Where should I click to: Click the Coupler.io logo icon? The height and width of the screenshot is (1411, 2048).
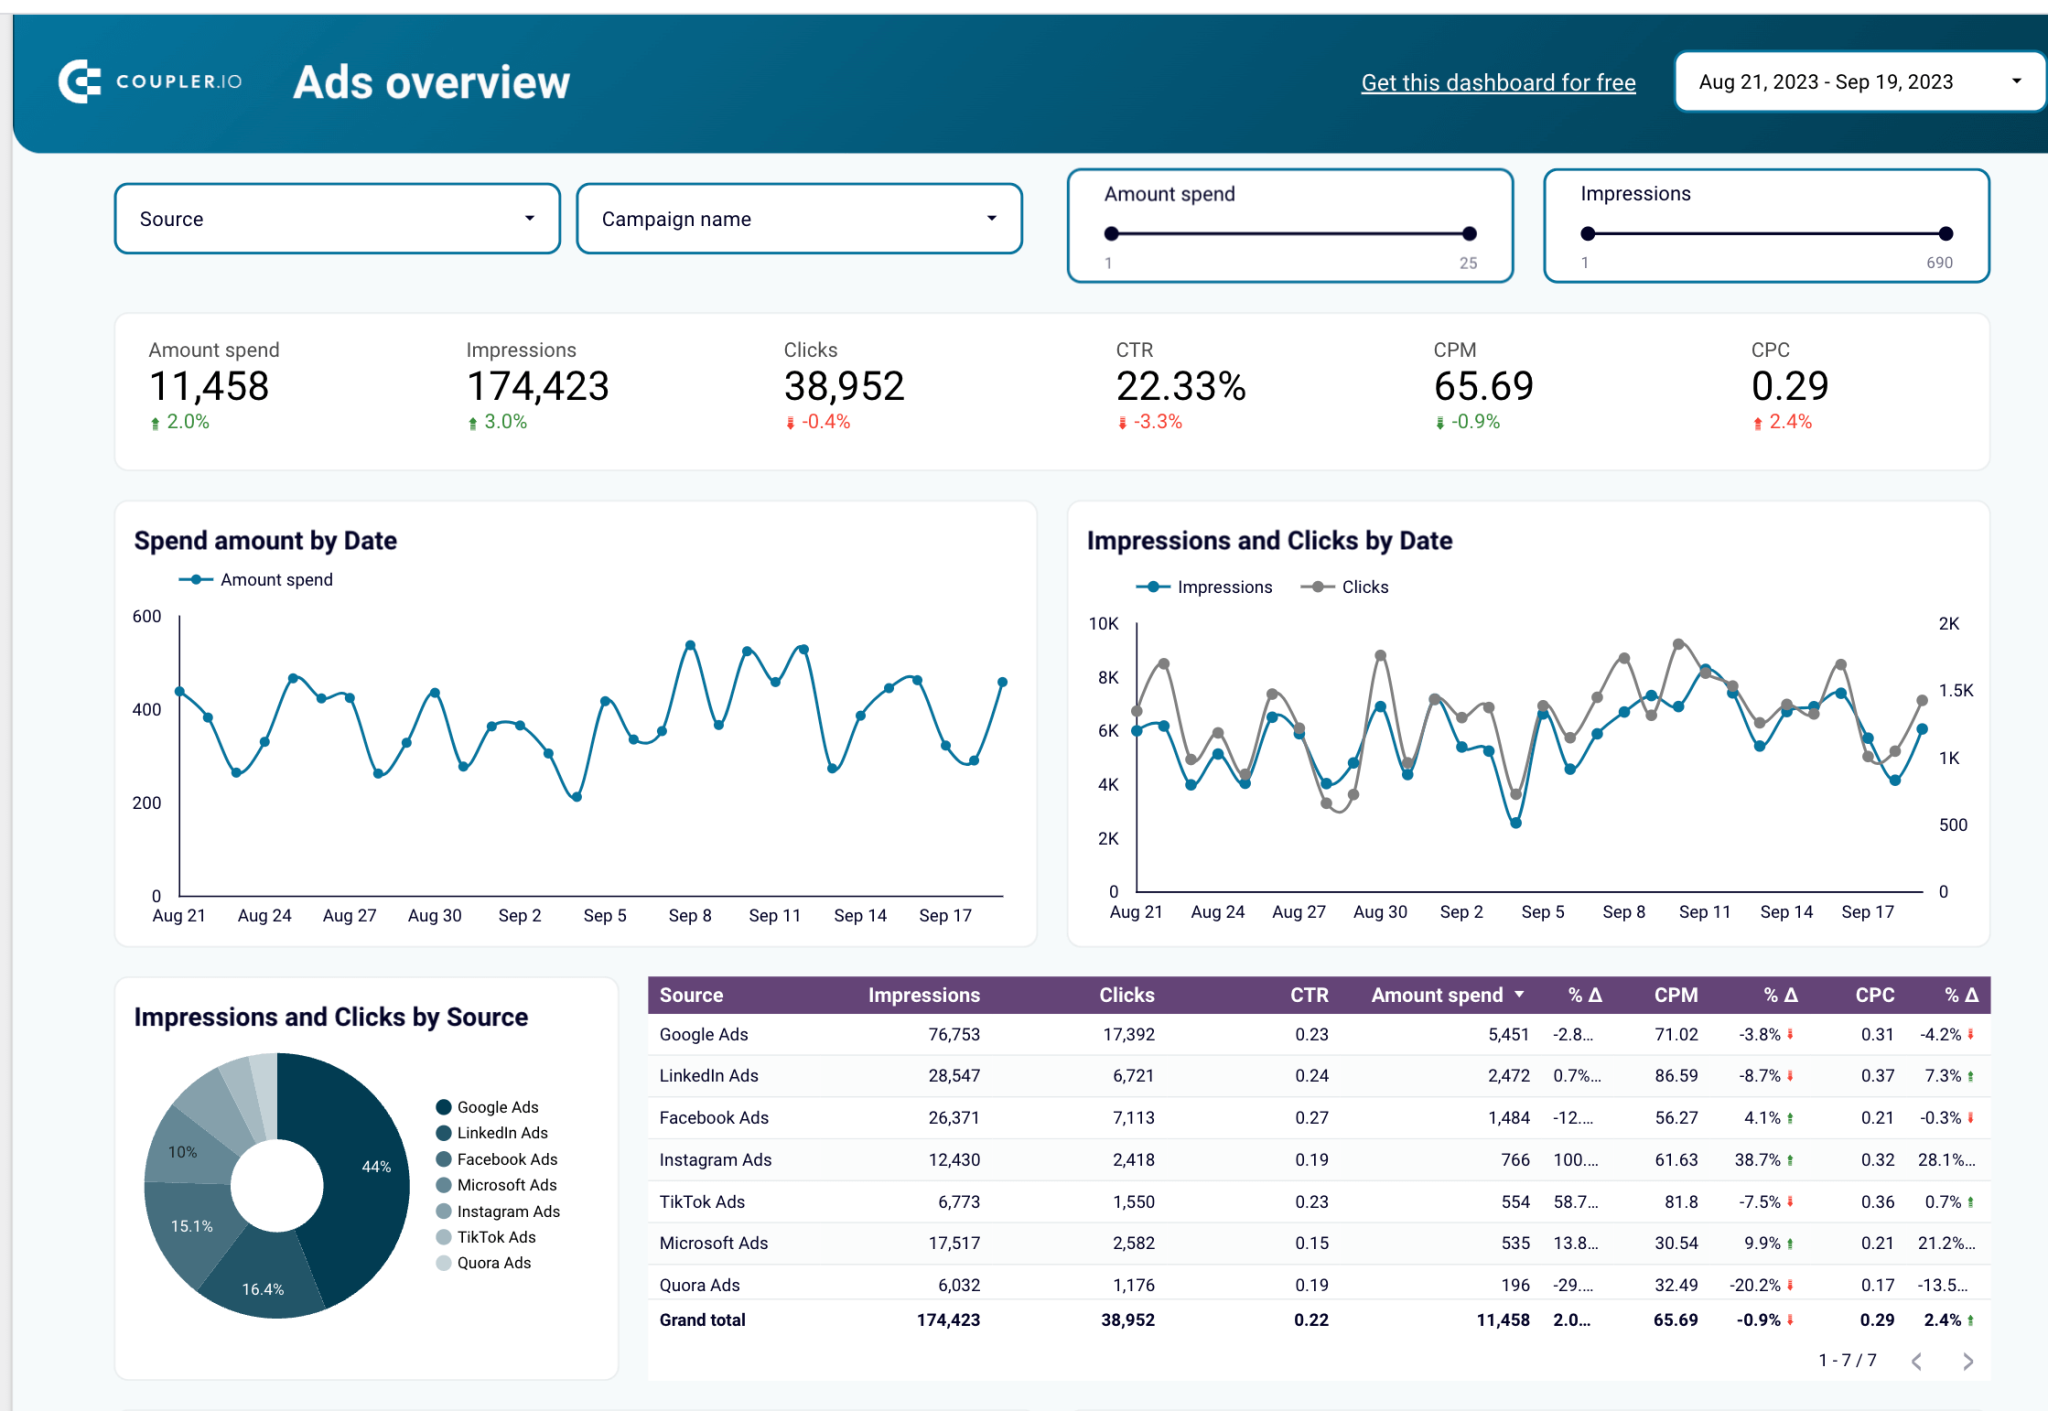click(x=79, y=81)
